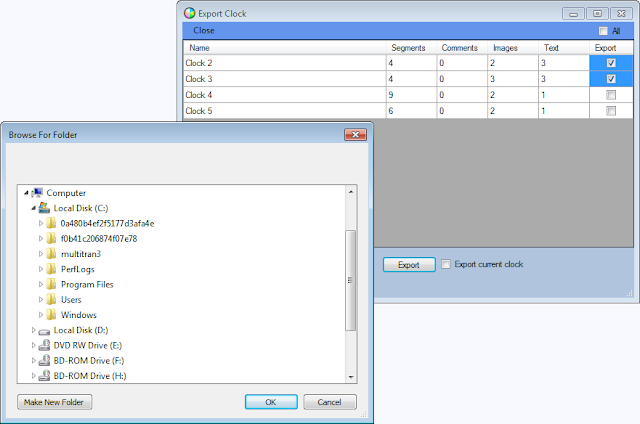
Task: Select the Users tree label
Action: (71, 300)
